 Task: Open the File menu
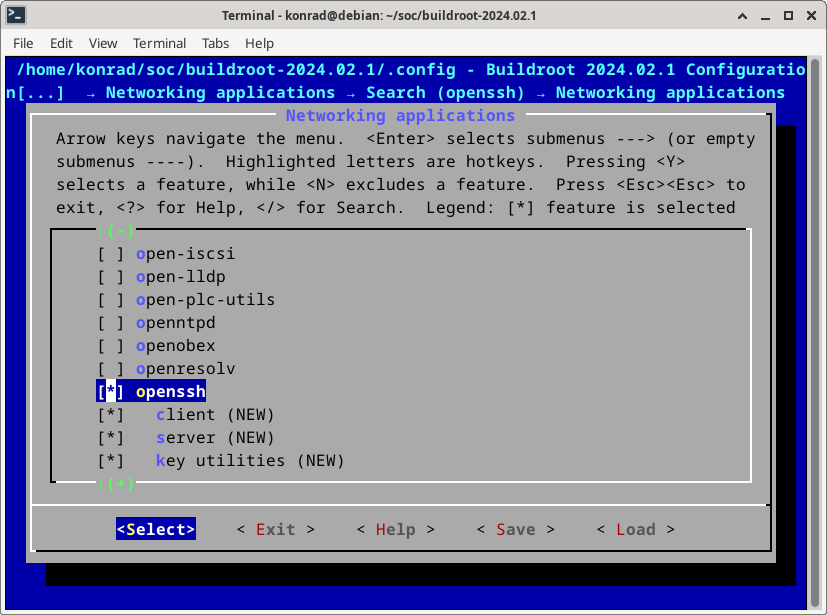(23, 43)
